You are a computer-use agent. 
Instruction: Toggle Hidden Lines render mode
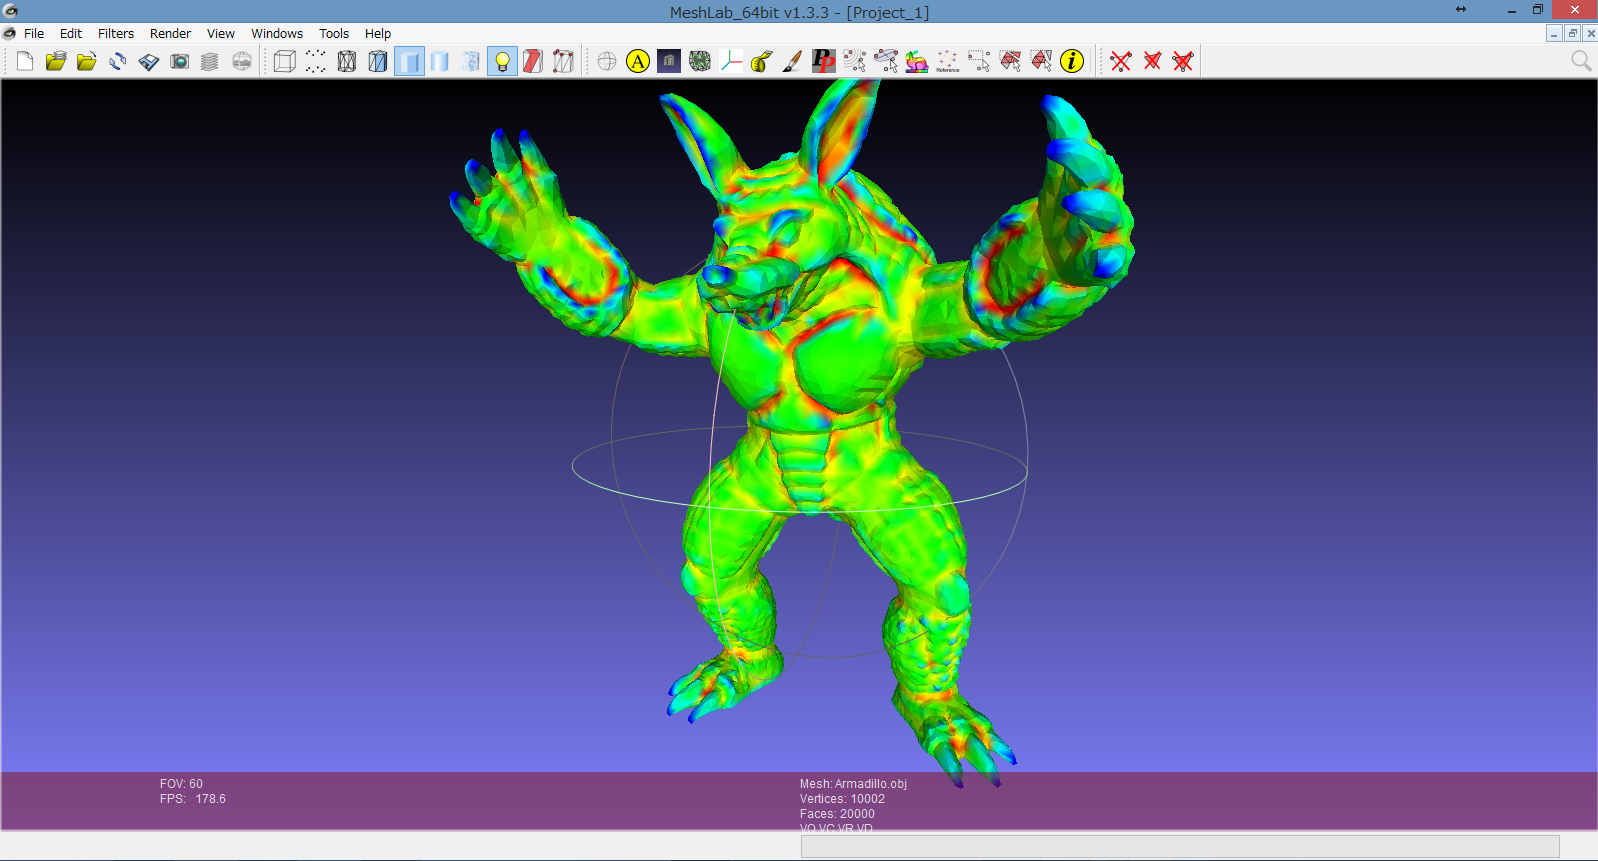(378, 61)
